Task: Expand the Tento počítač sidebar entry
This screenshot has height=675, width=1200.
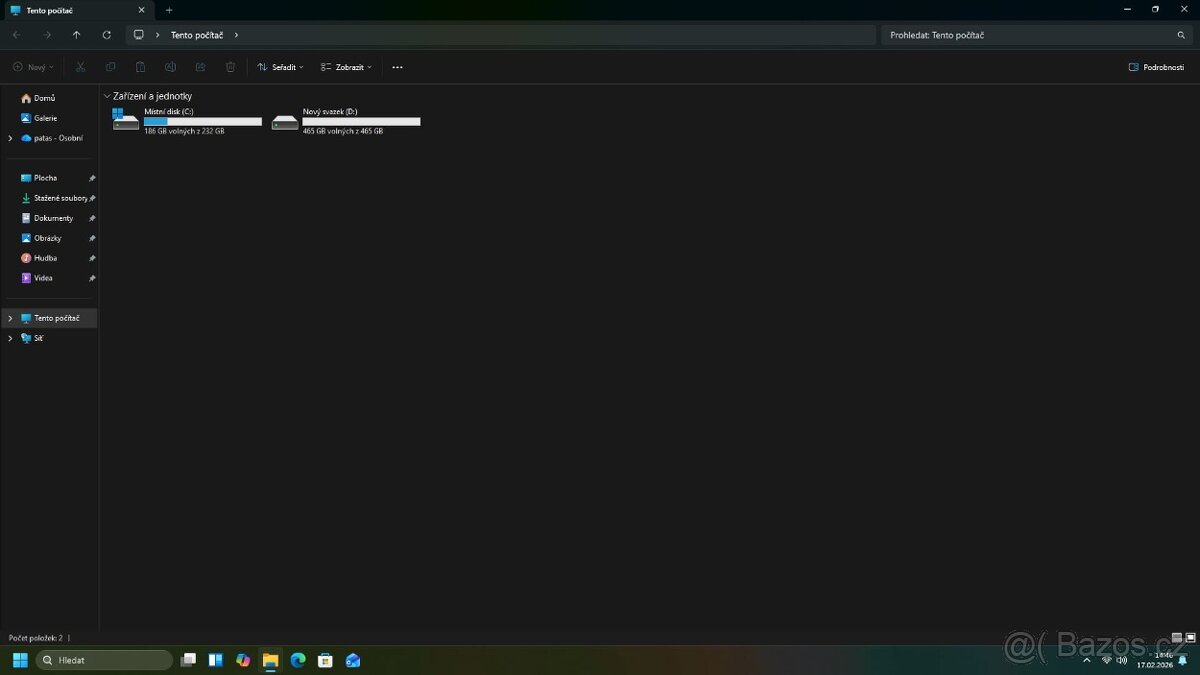Action: (x=9, y=318)
